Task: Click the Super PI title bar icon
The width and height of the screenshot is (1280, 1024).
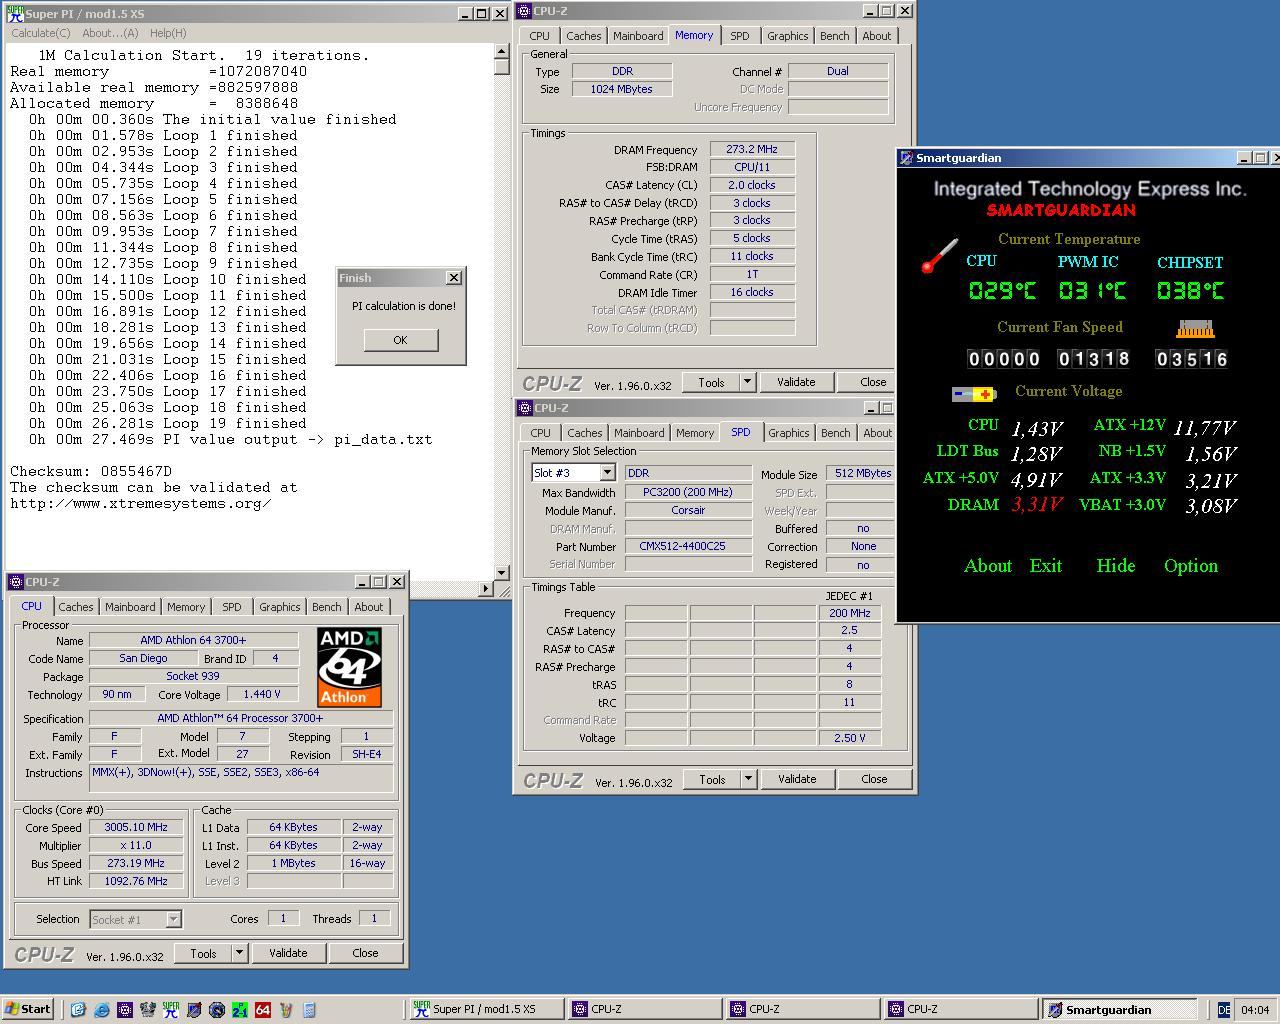Action: coord(15,14)
